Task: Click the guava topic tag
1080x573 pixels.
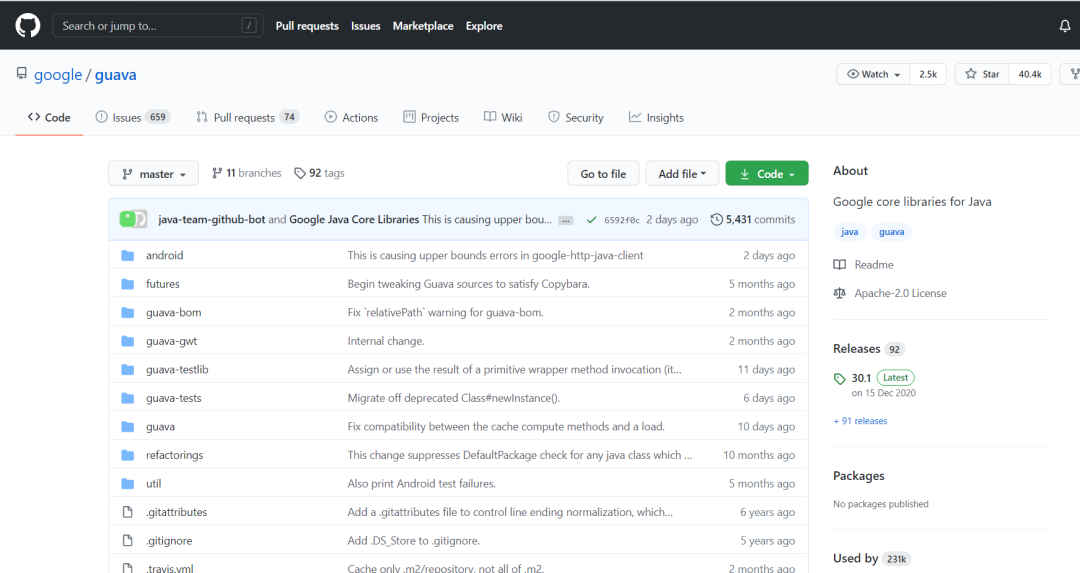Action: (x=891, y=232)
